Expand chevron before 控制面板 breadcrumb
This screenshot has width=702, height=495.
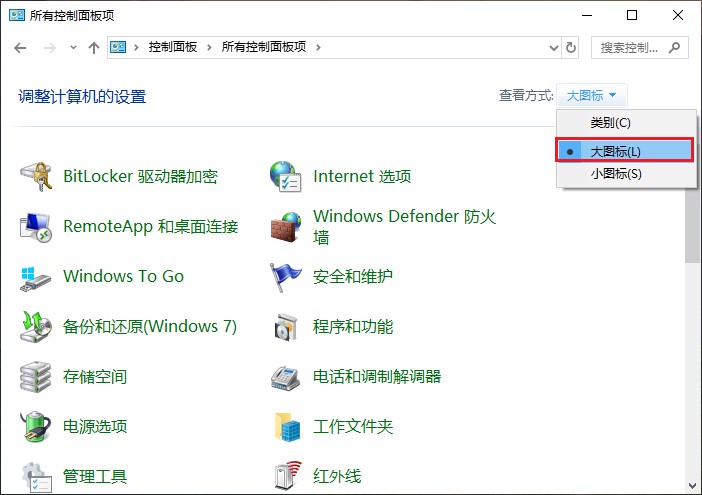pos(137,47)
